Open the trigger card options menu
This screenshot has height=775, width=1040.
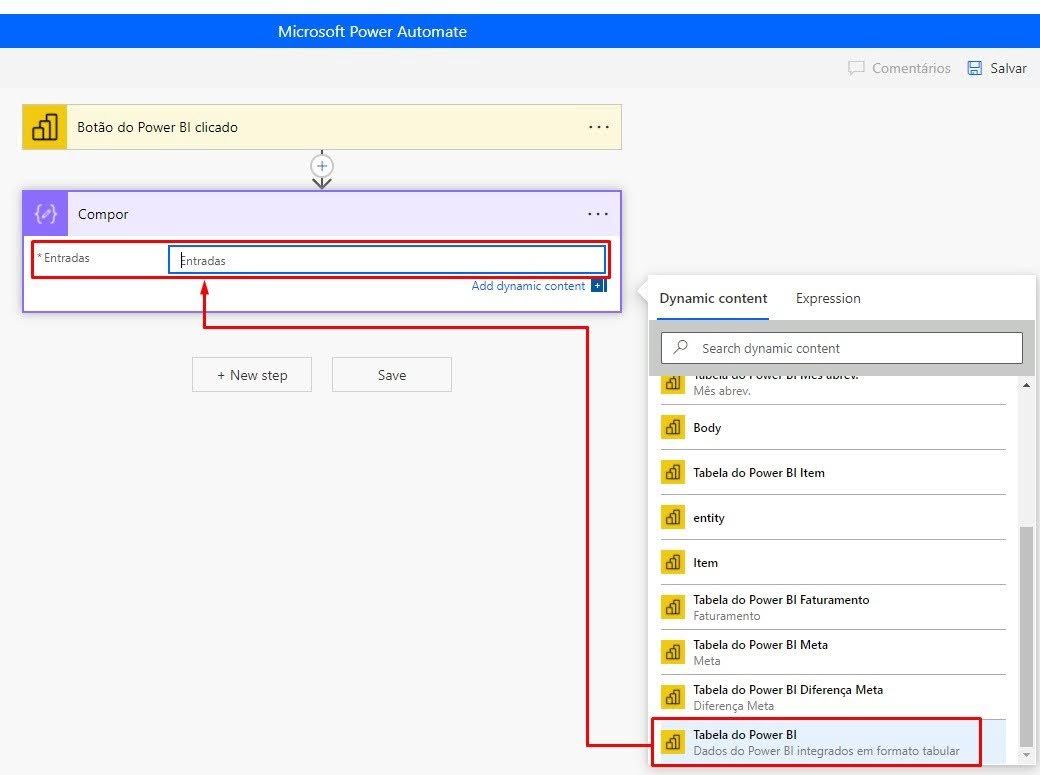click(x=598, y=128)
